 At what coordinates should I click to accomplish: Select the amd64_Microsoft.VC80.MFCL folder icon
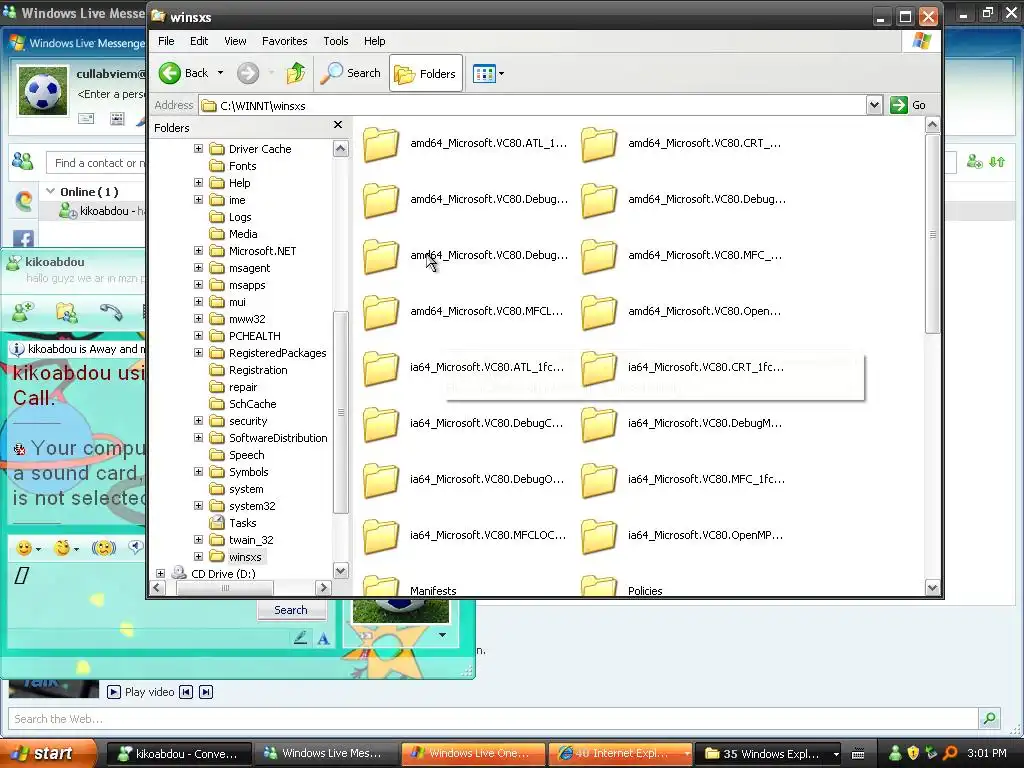pos(381,313)
